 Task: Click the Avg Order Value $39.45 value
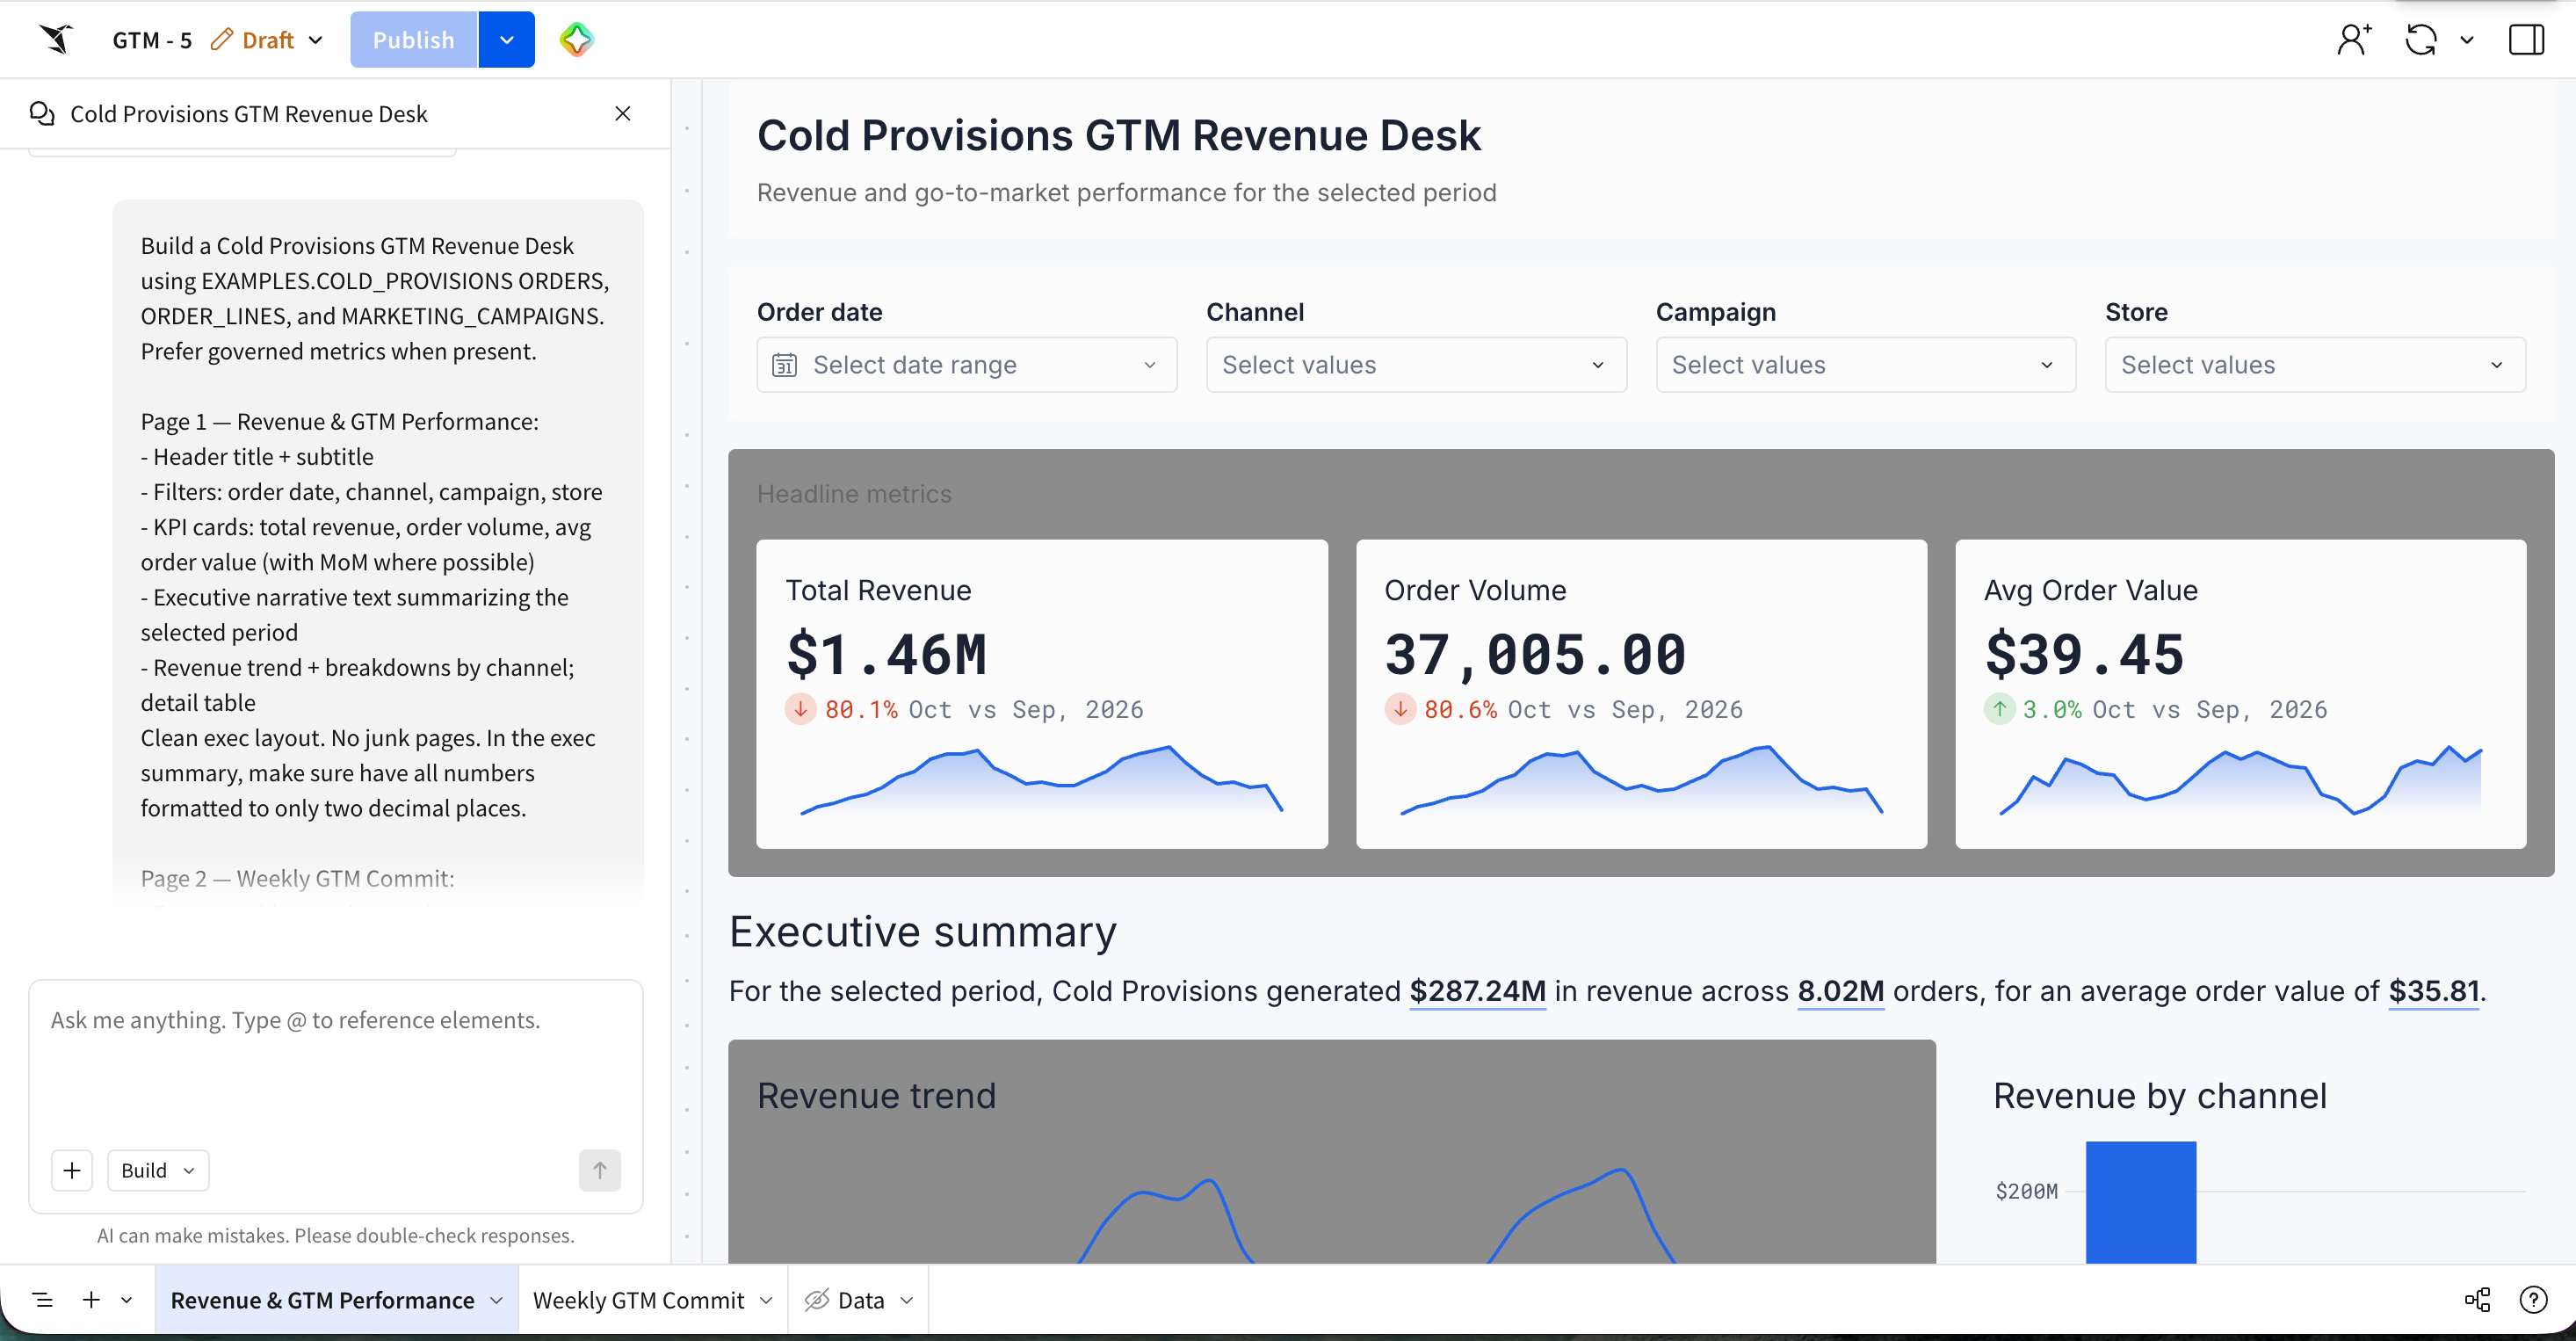pyautogui.click(x=2085, y=654)
